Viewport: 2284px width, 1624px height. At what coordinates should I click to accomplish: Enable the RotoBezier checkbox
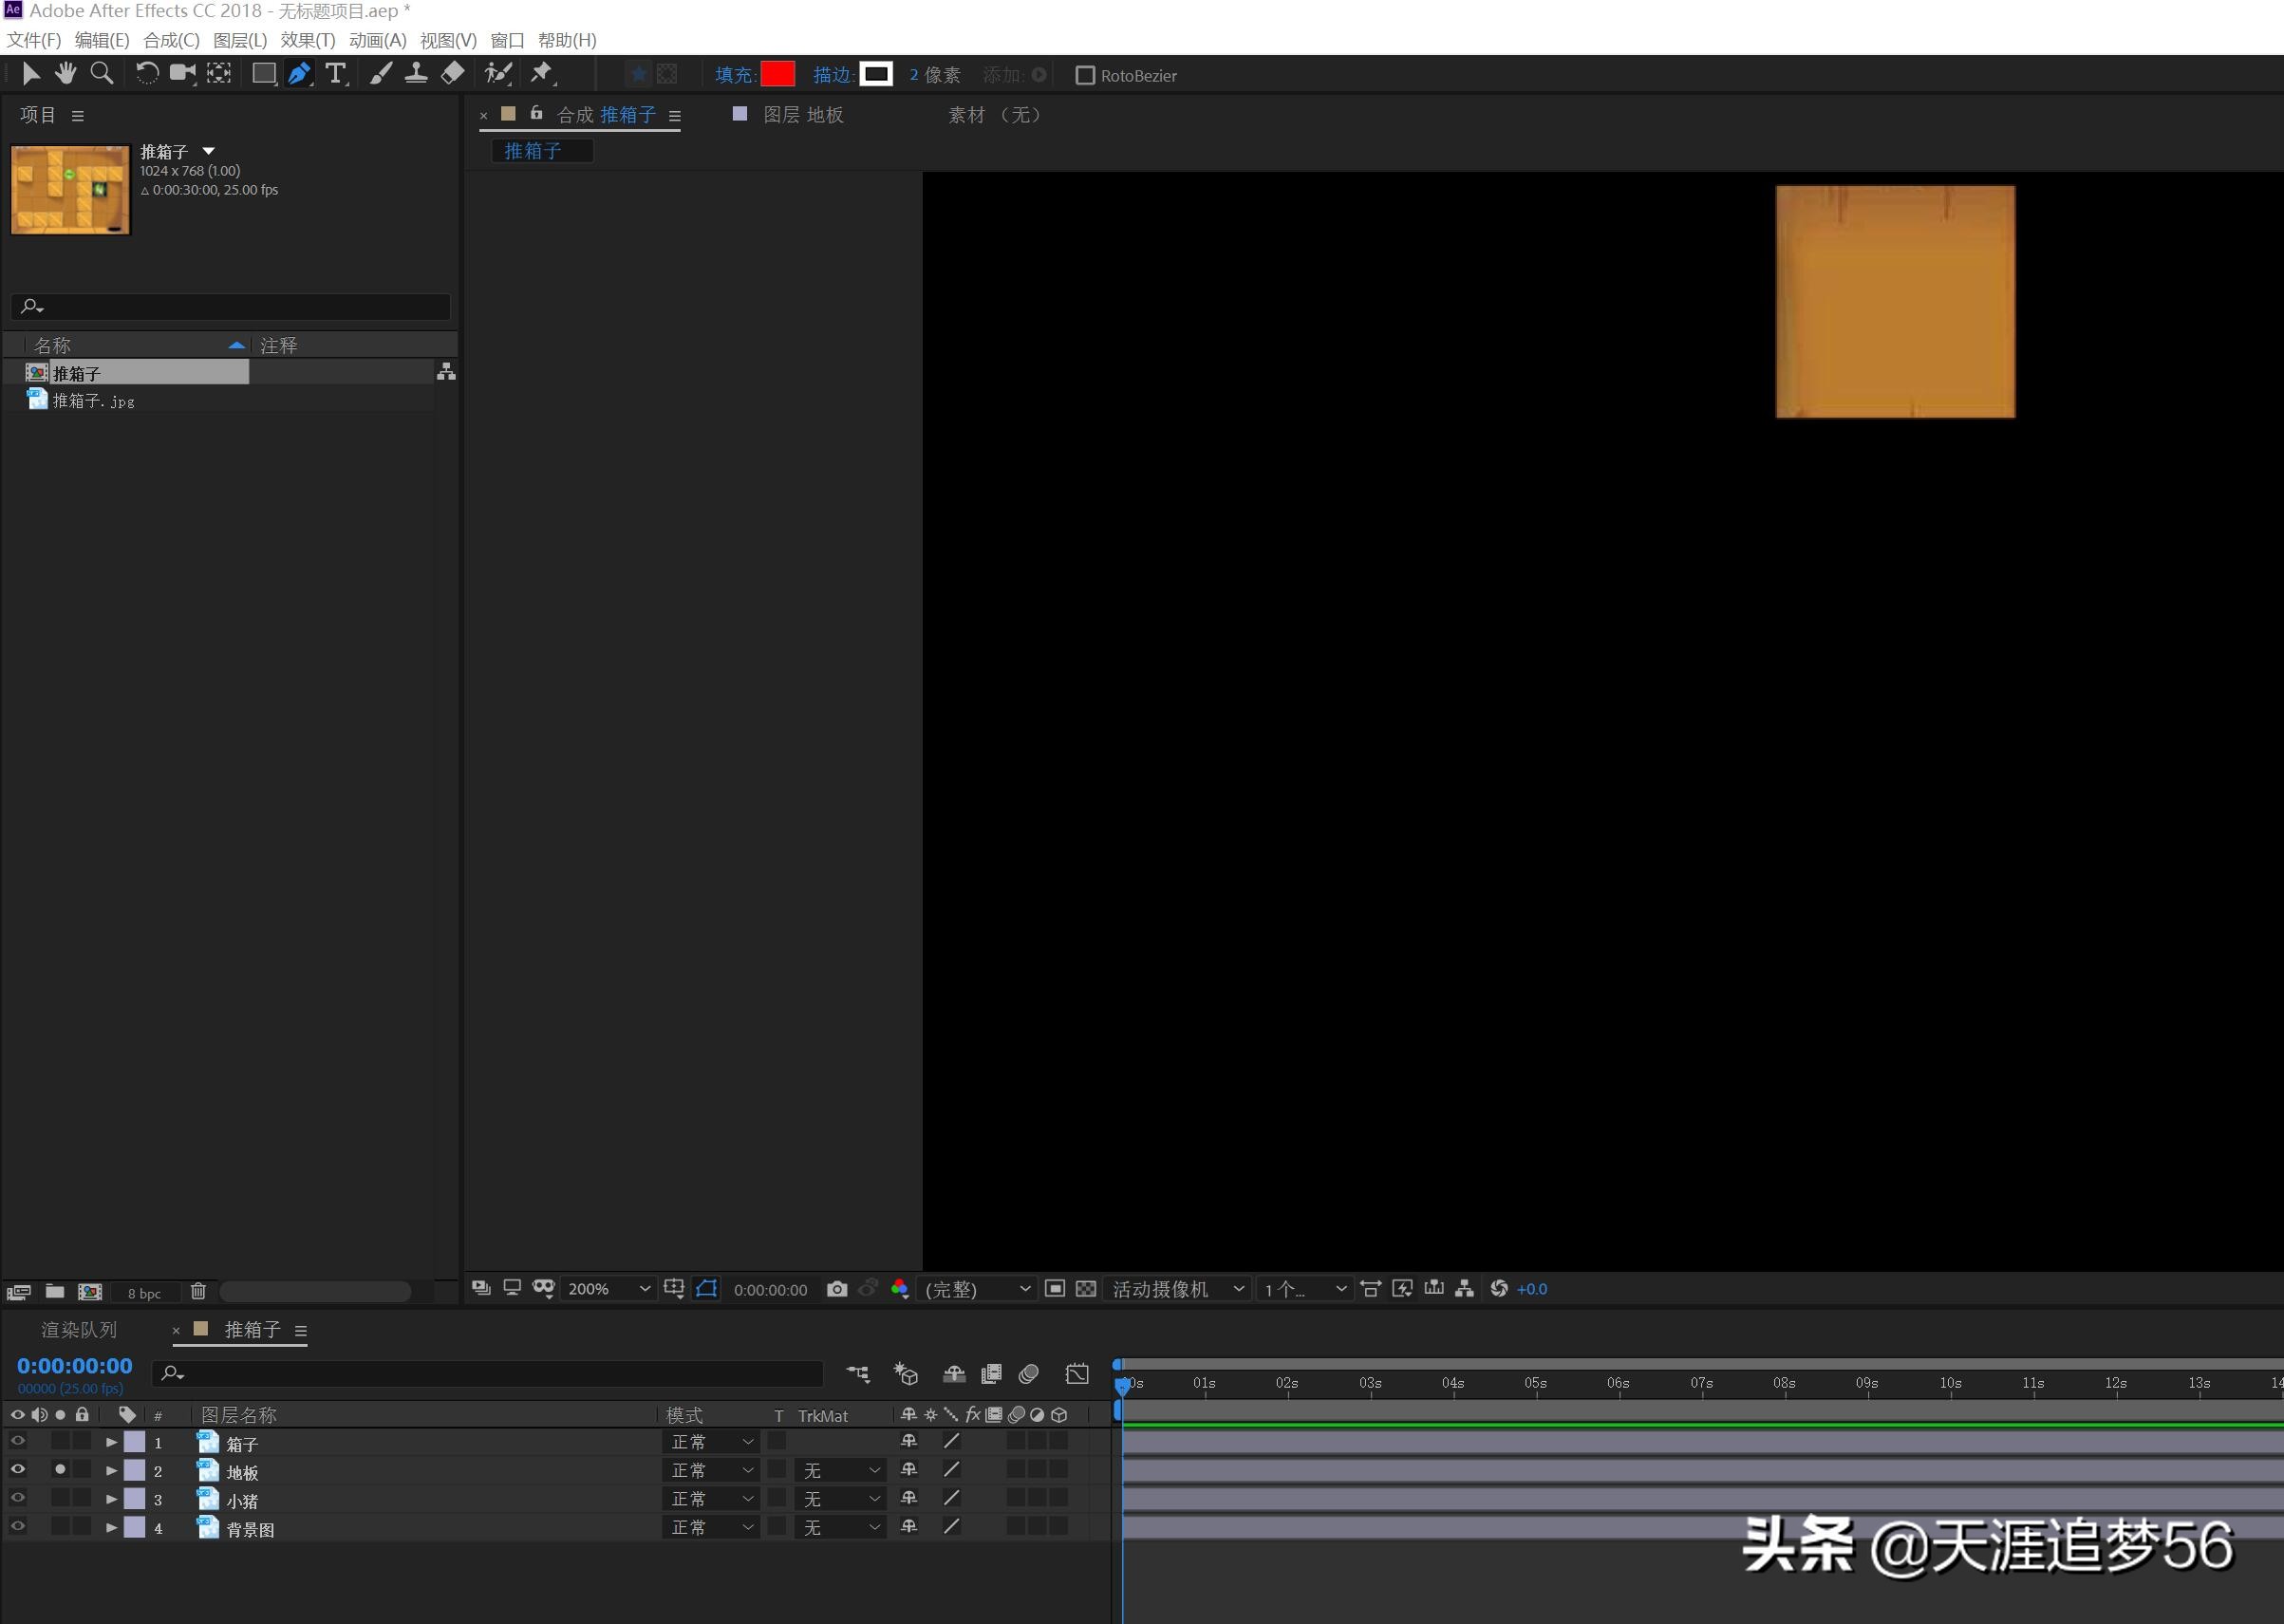click(x=1085, y=75)
